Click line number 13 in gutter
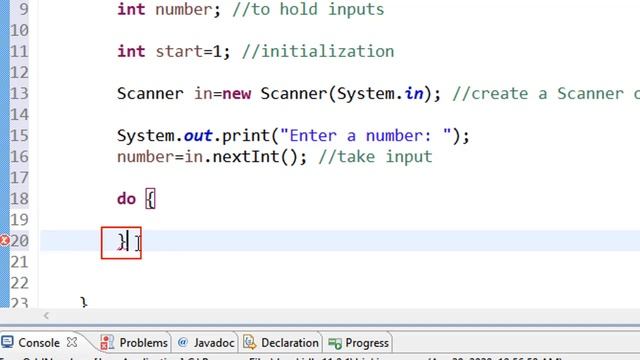 [19, 93]
